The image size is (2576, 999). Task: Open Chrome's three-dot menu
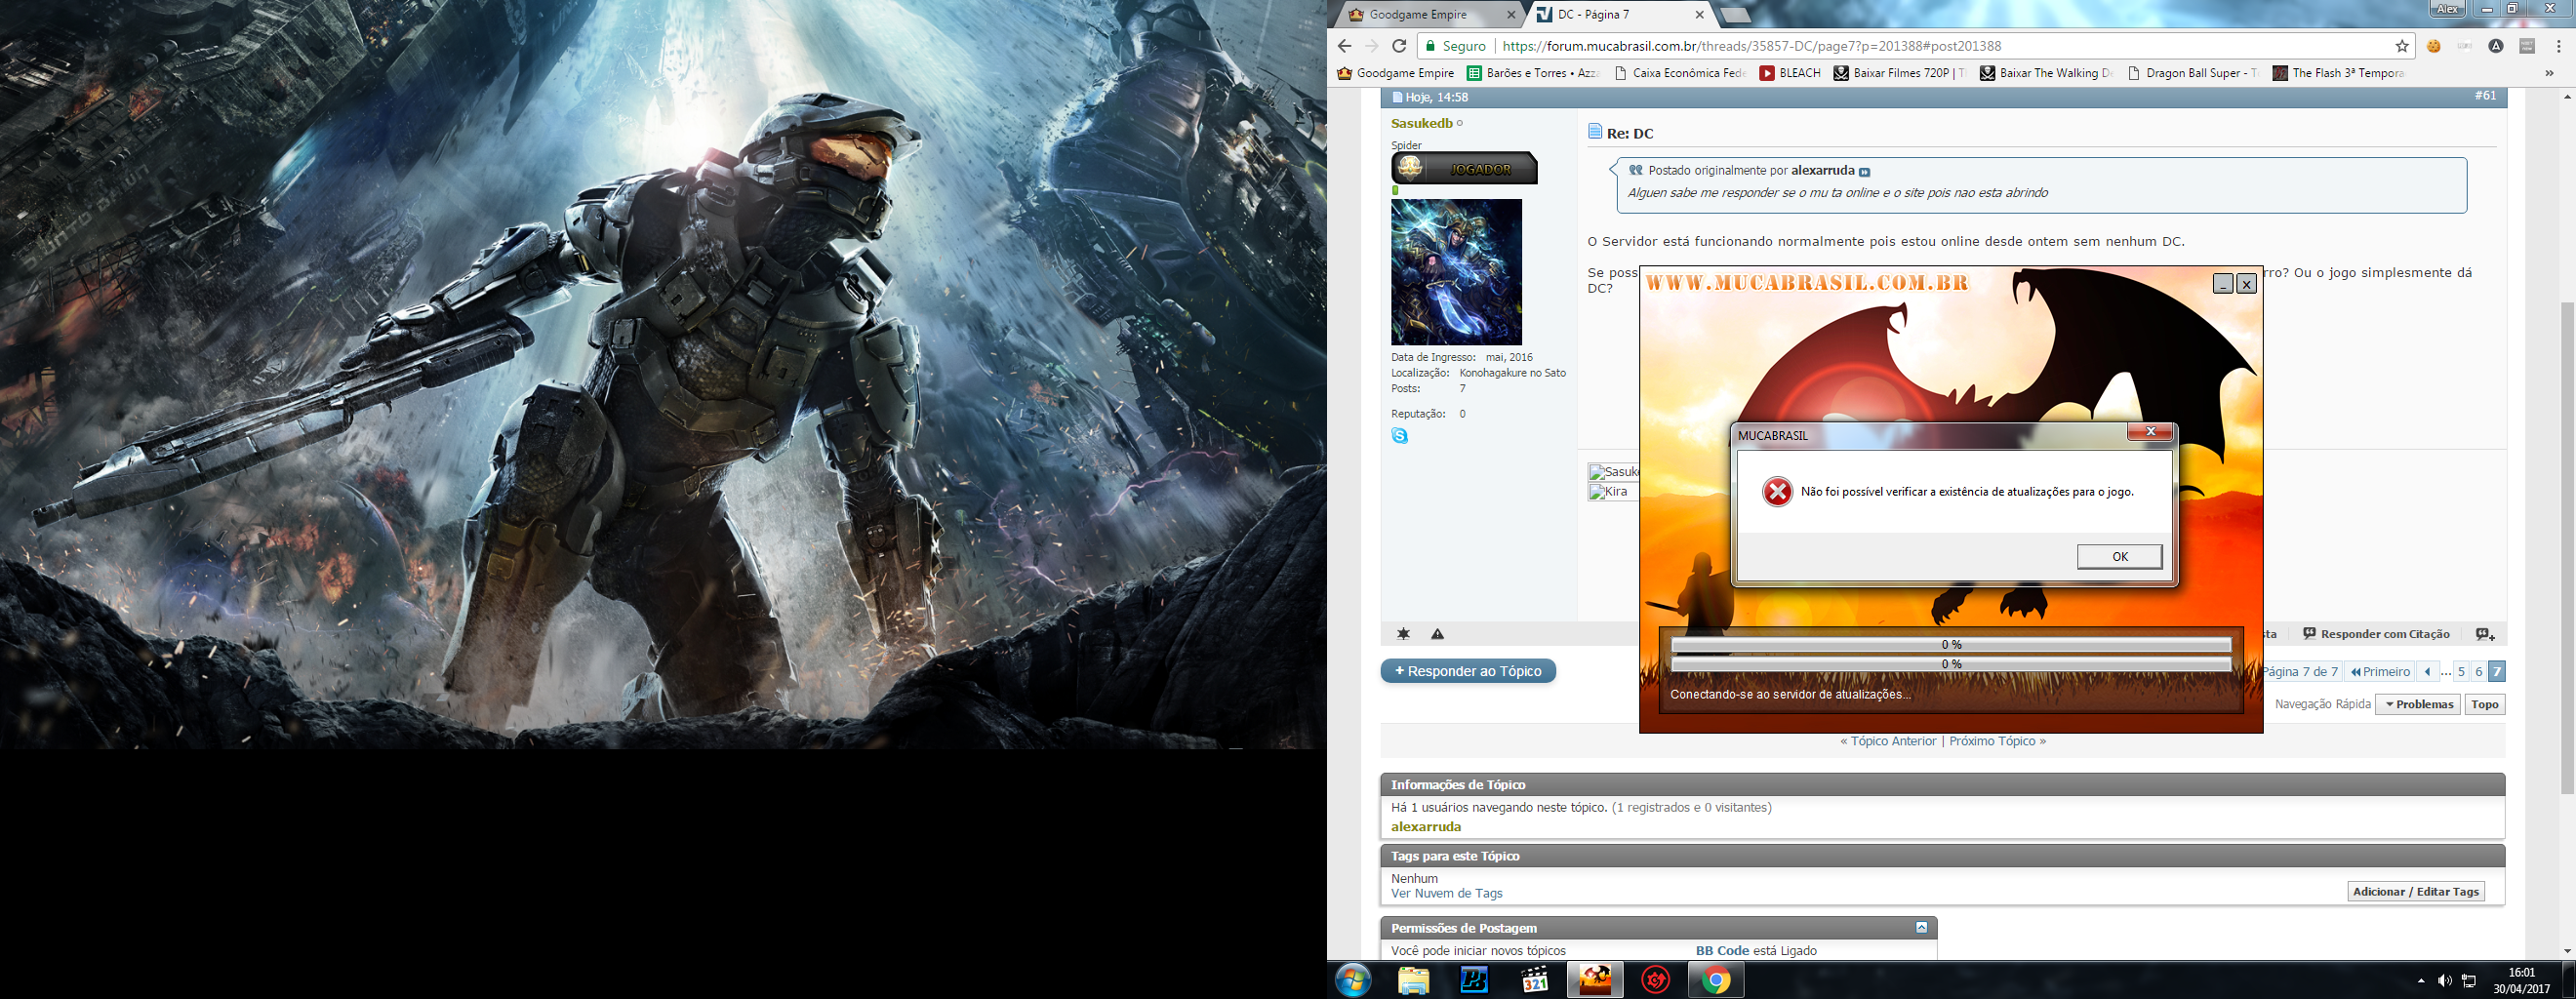click(x=2558, y=46)
